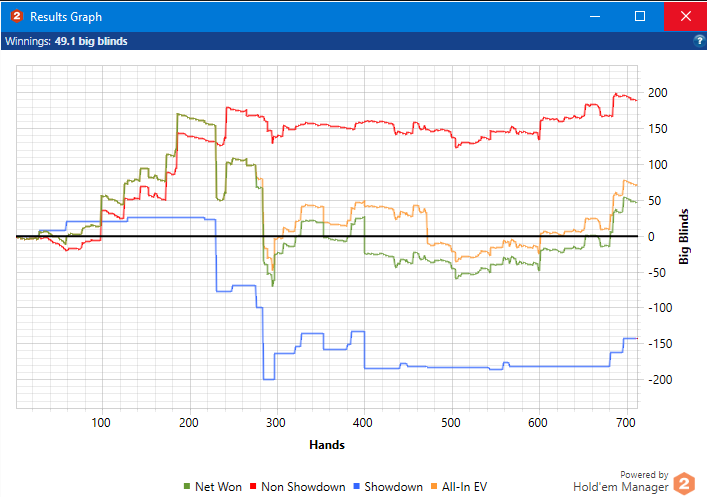Click the blue Showdown legend swatch
707x497 pixels.
tap(357, 486)
